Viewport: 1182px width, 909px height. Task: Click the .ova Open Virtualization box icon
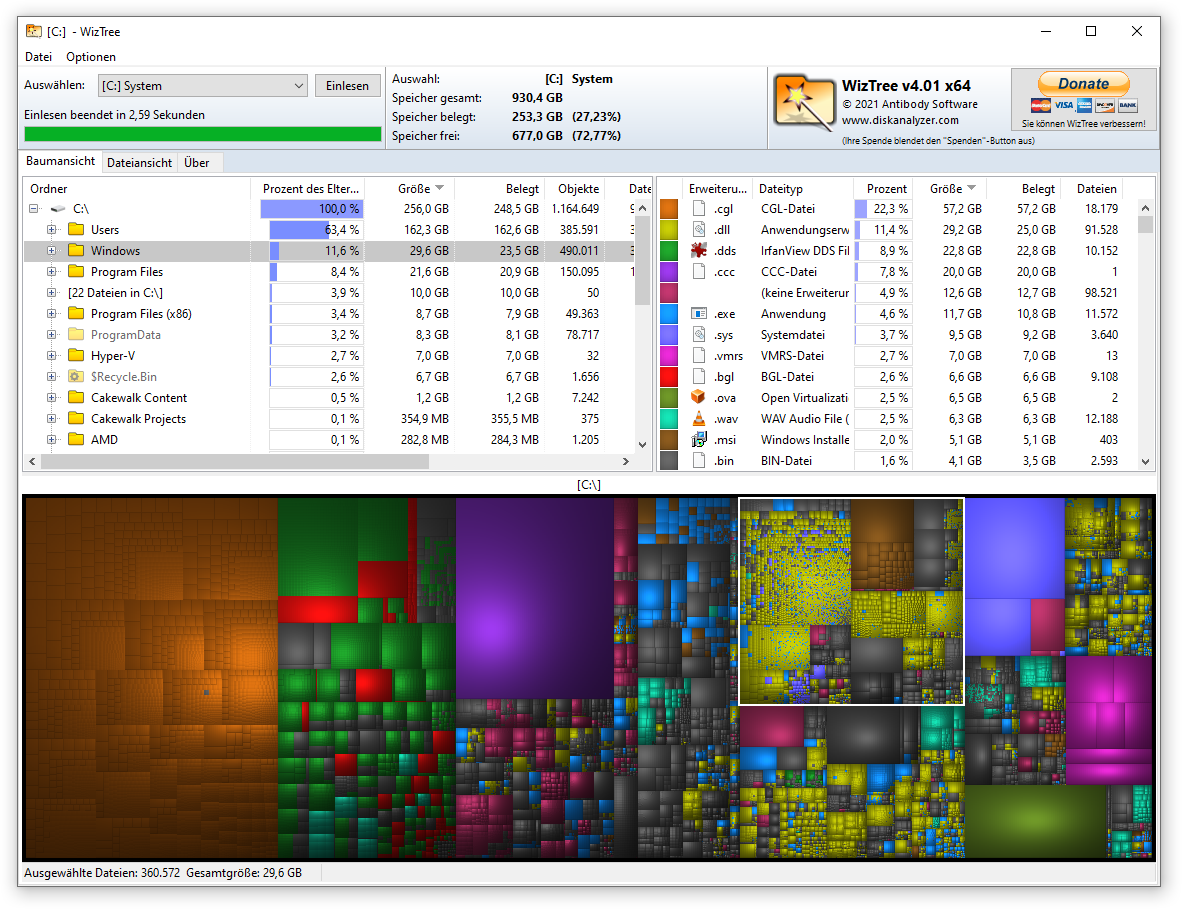click(698, 398)
